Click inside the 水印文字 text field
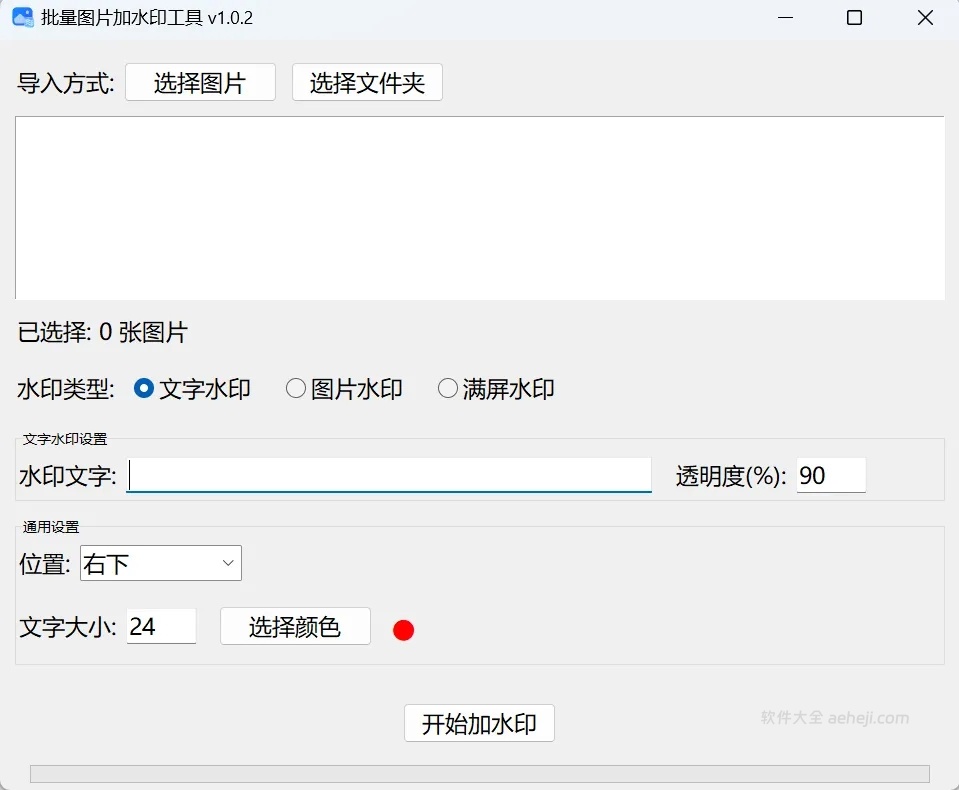The width and height of the screenshot is (959, 790). coord(388,476)
